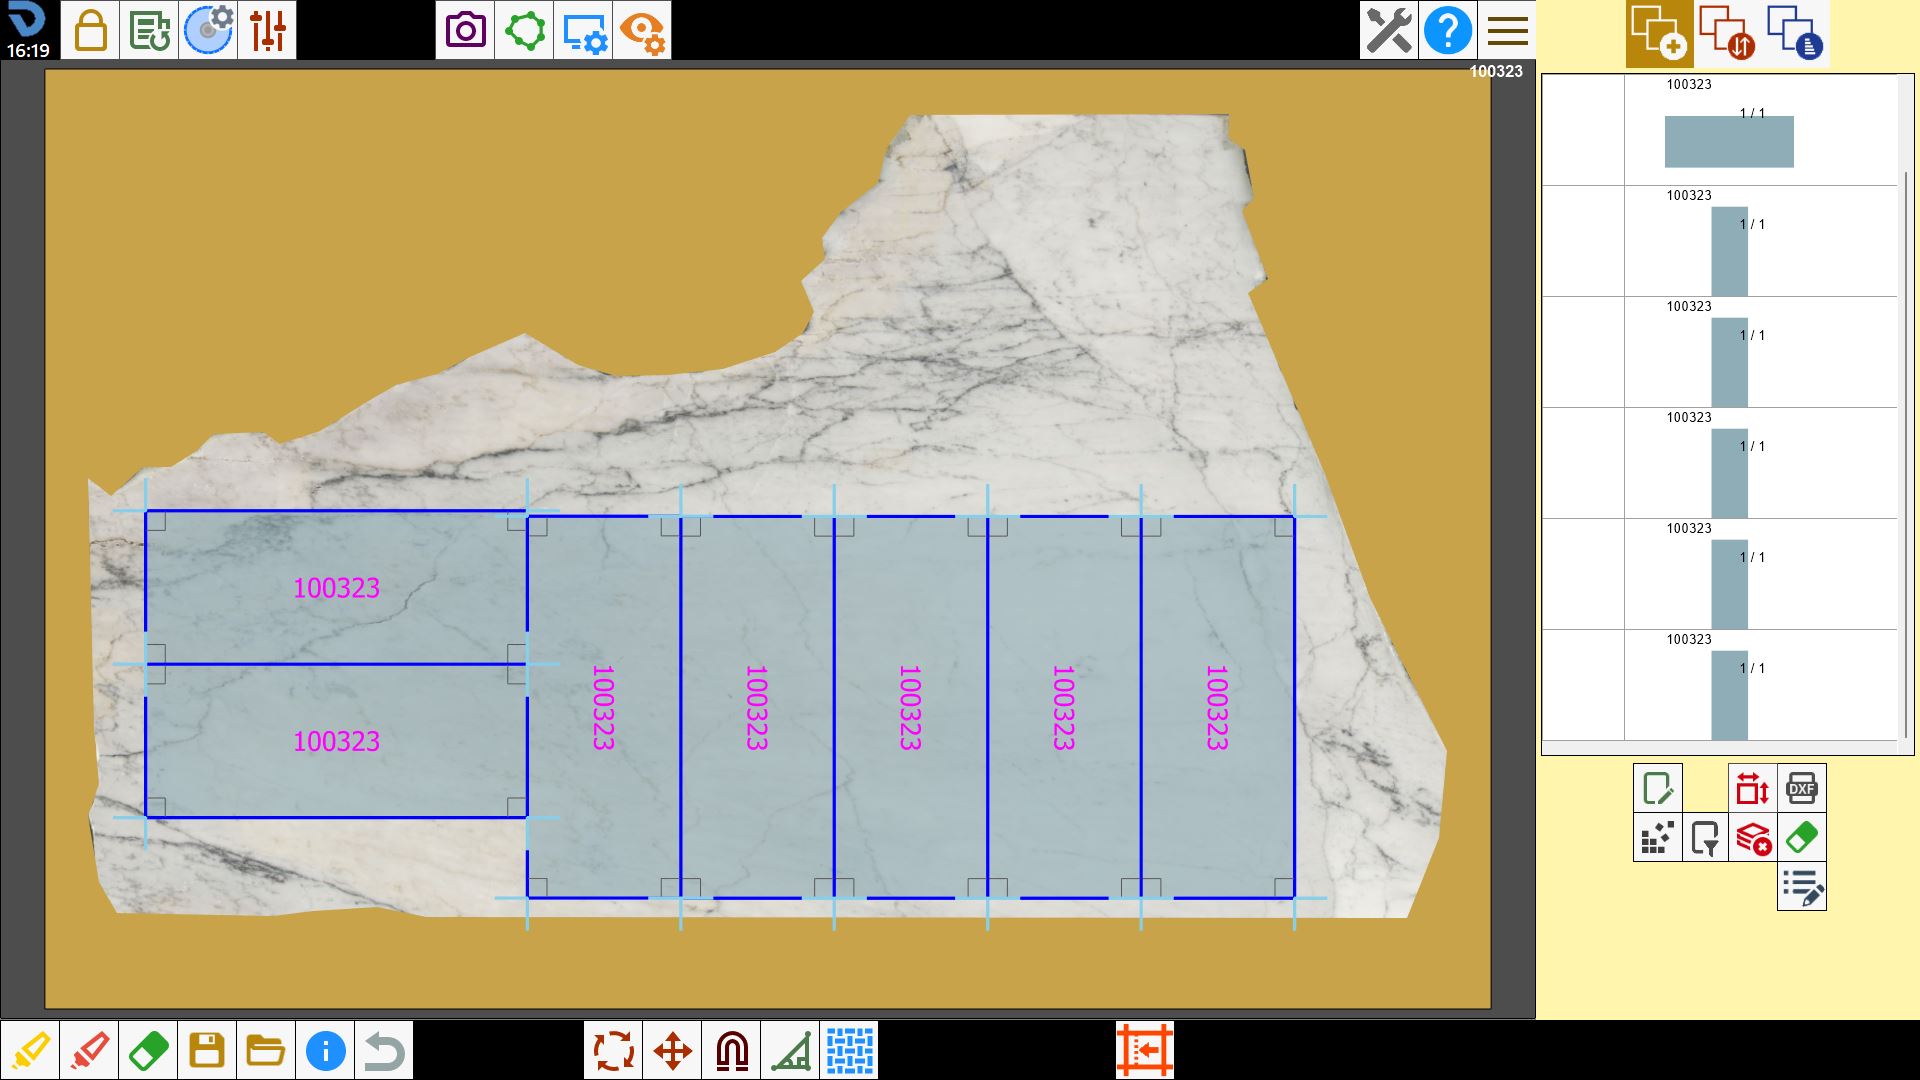Select the green eraser in bottom toolbar

(x=148, y=1050)
